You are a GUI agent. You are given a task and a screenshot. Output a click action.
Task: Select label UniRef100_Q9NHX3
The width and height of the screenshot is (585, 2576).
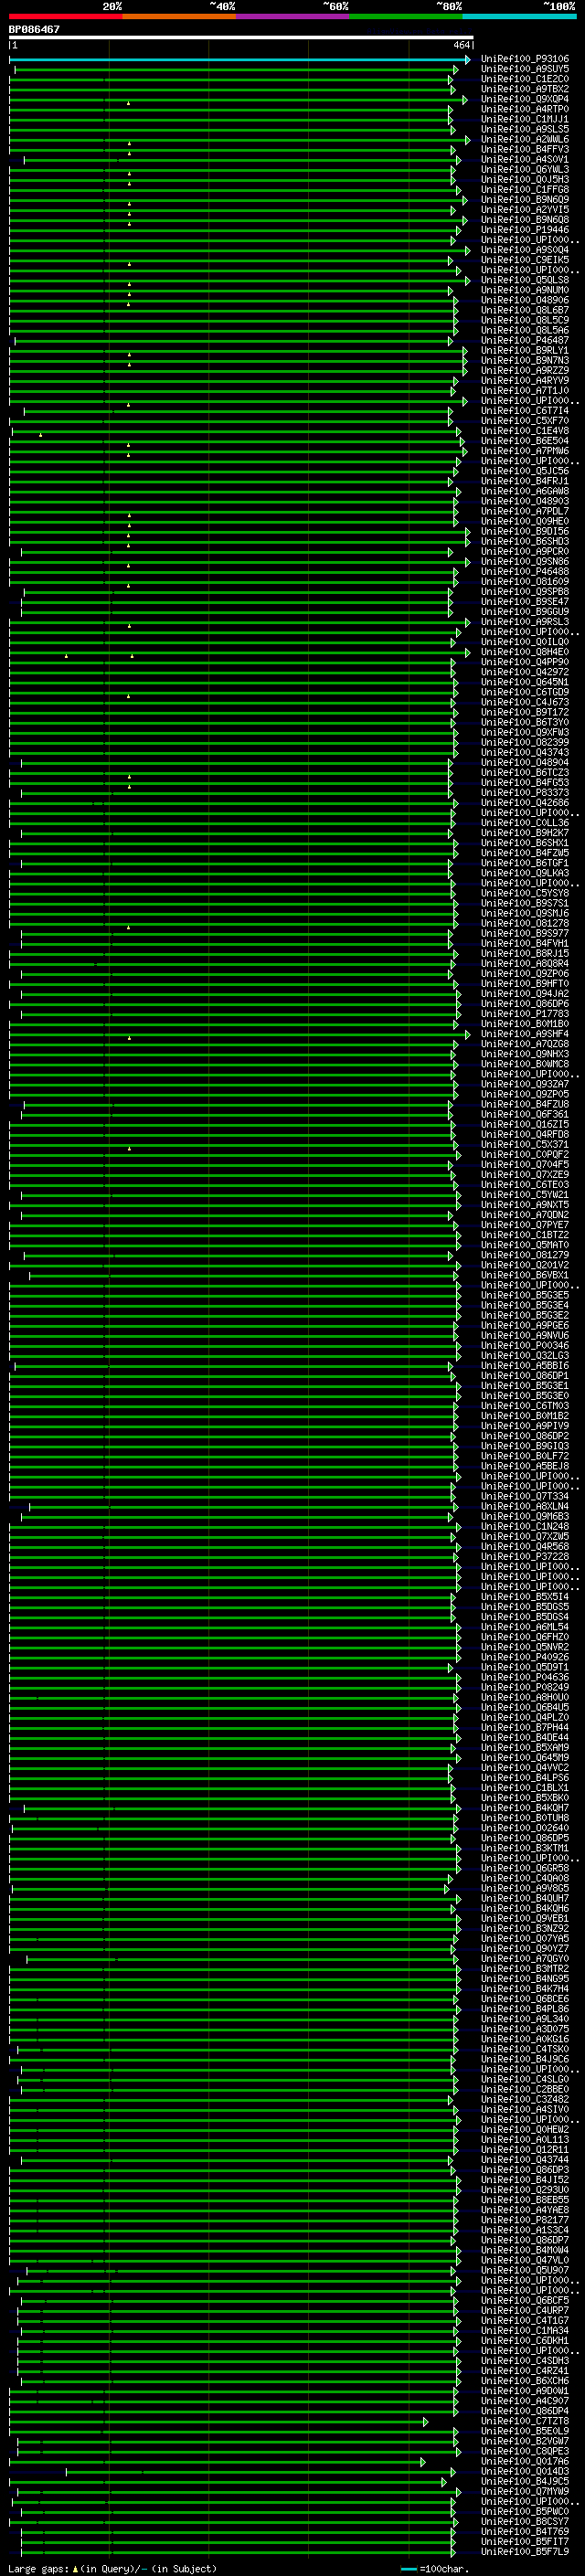coord(525,1055)
